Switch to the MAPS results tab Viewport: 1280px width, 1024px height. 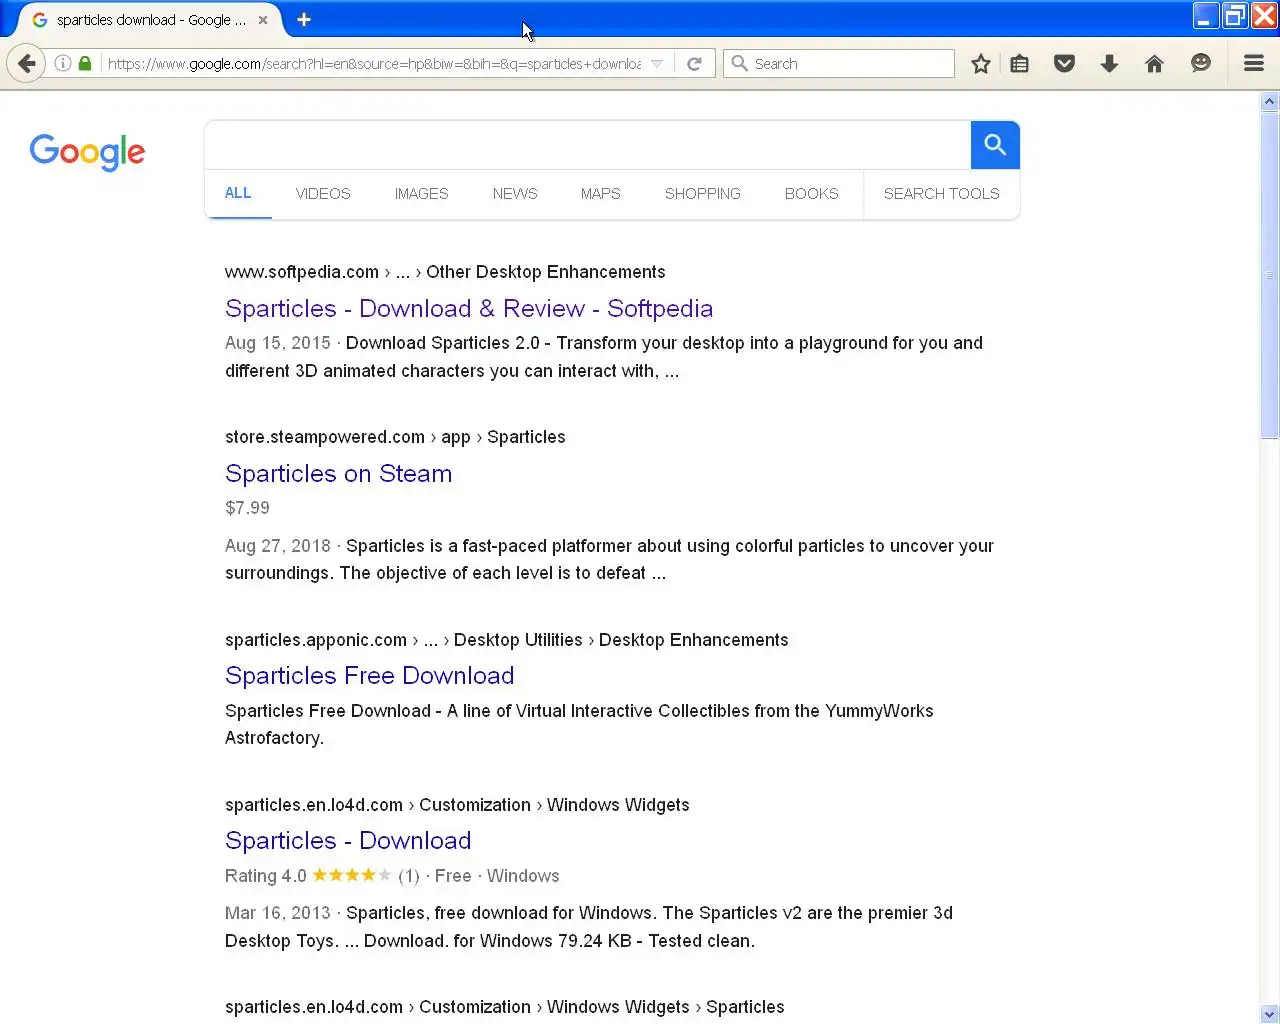point(601,193)
